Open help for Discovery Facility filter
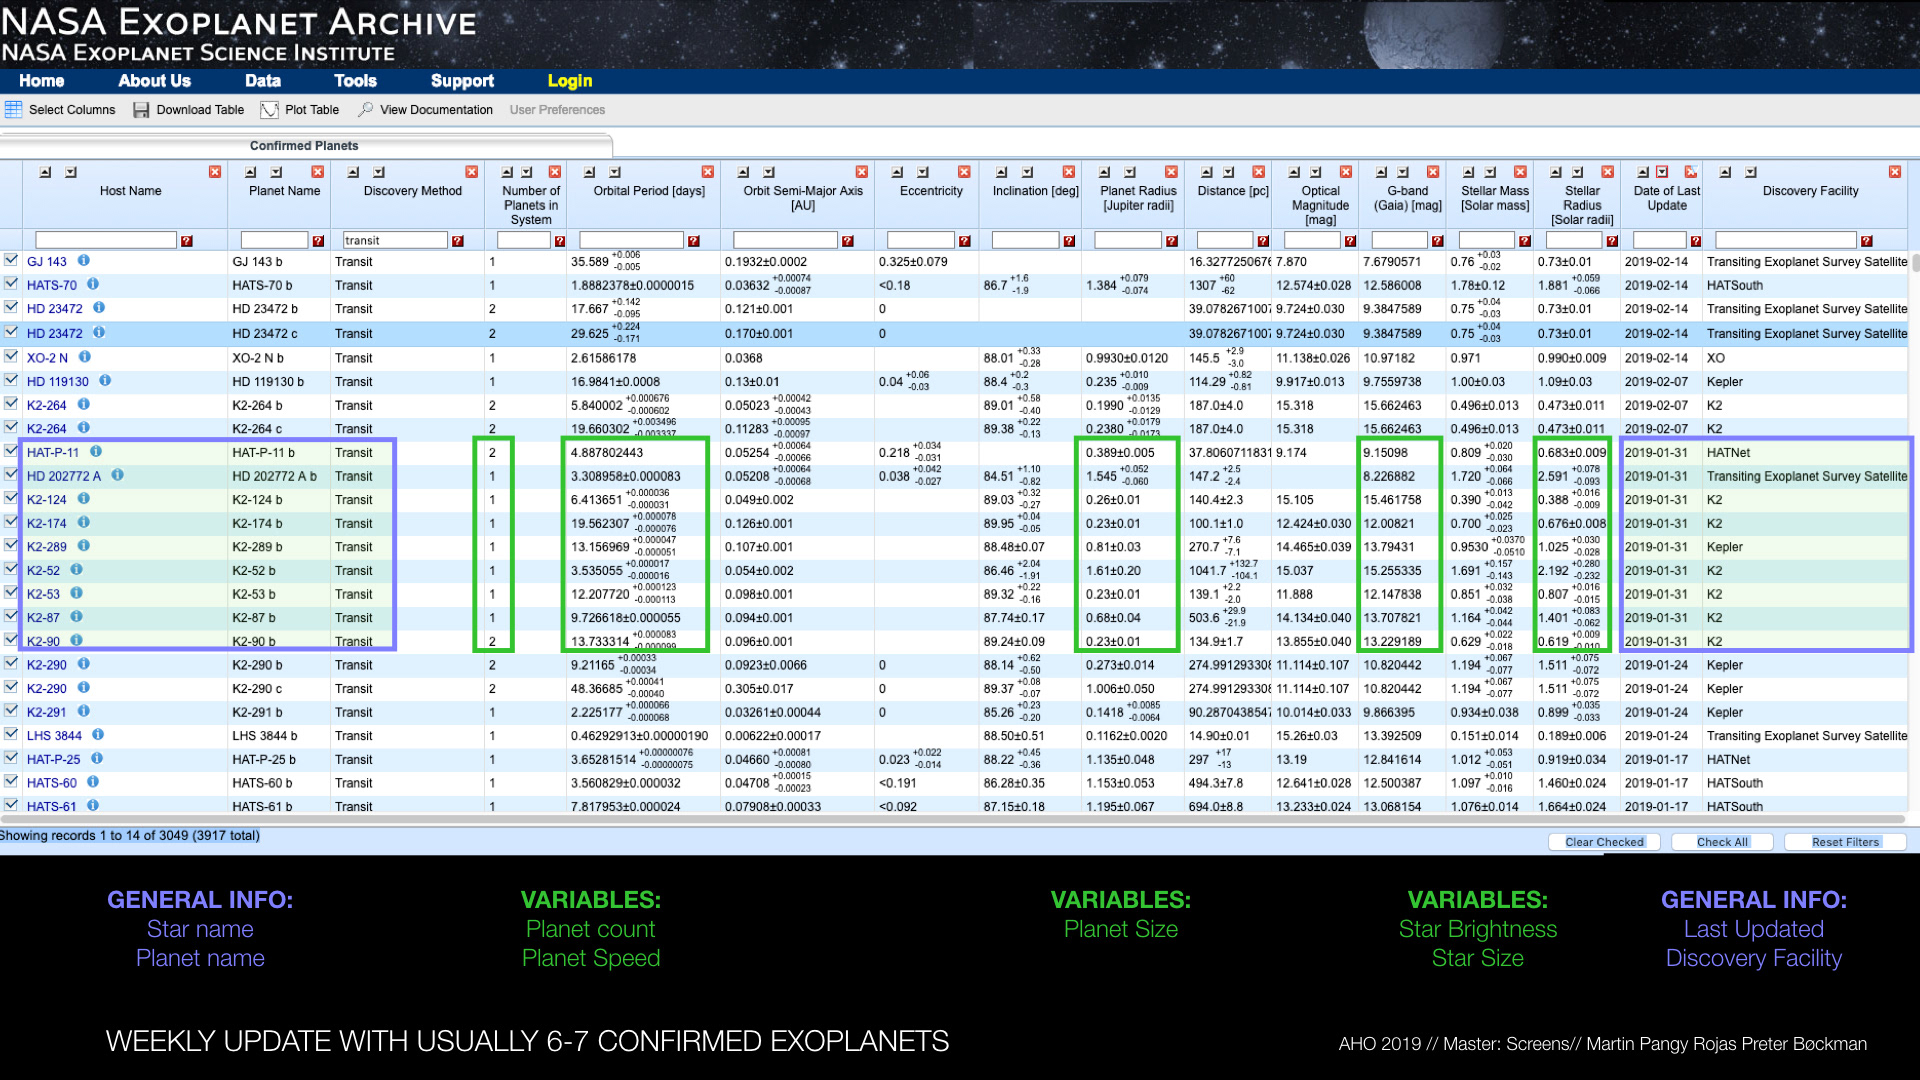 (x=1866, y=241)
